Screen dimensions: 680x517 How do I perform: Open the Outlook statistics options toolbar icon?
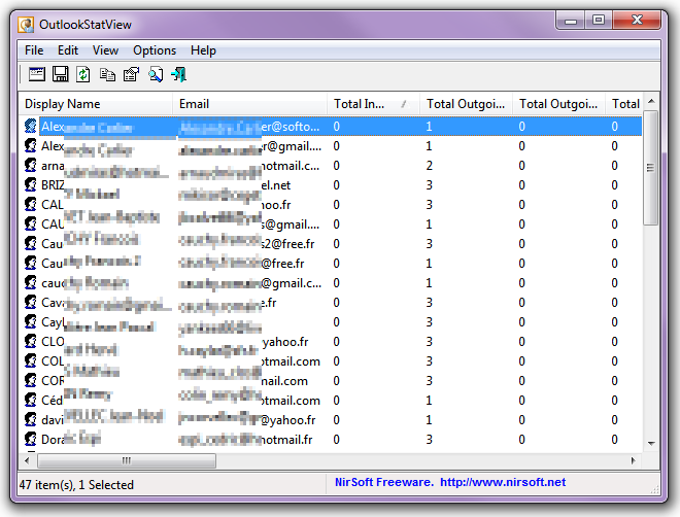37,74
